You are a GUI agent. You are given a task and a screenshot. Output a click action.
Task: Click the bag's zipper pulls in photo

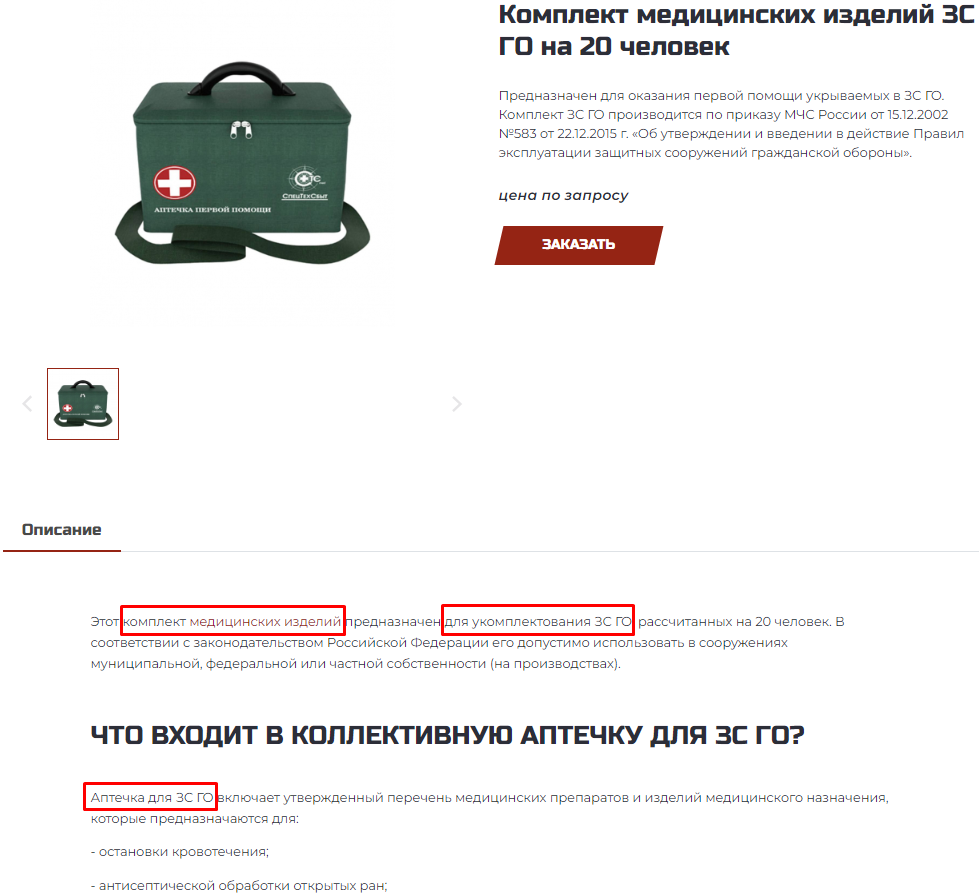click(241, 129)
